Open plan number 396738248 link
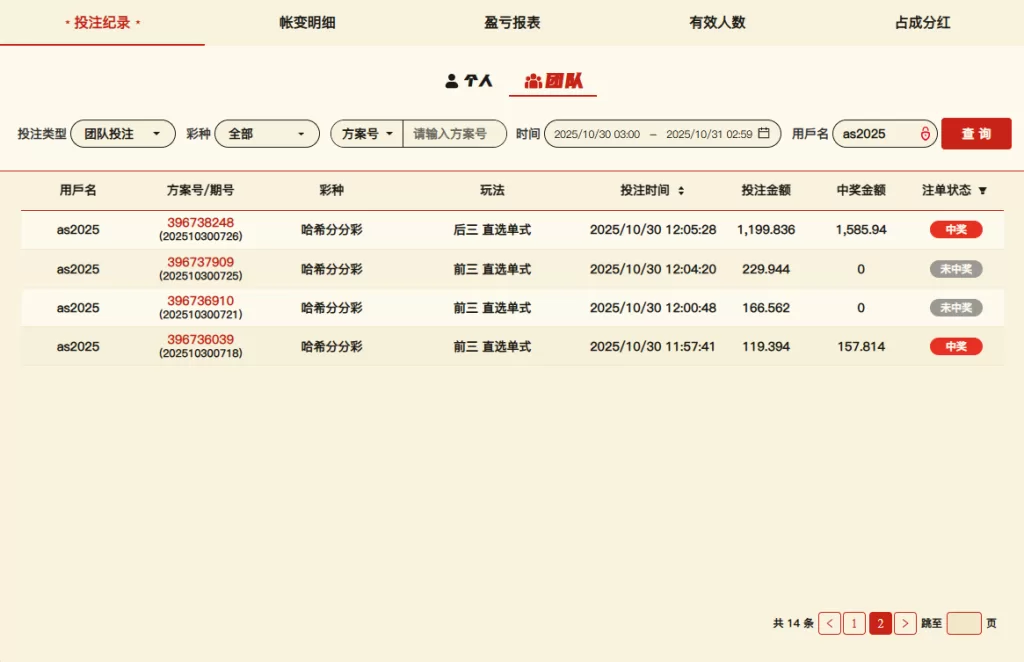Image resolution: width=1024 pixels, height=662 pixels. 200,222
